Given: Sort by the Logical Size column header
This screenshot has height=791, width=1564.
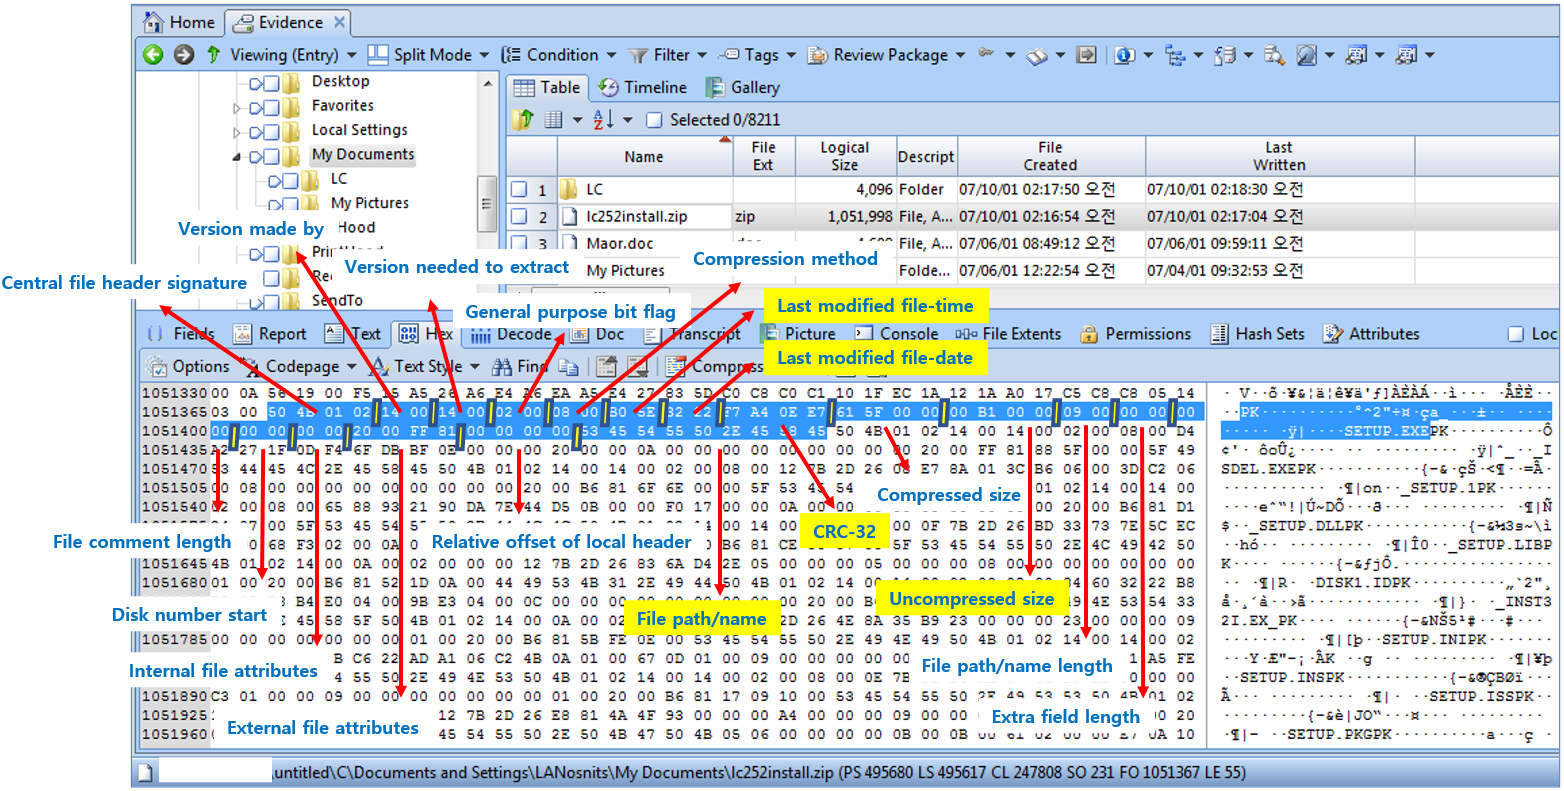Looking at the screenshot, I should [x=845, y=156].
